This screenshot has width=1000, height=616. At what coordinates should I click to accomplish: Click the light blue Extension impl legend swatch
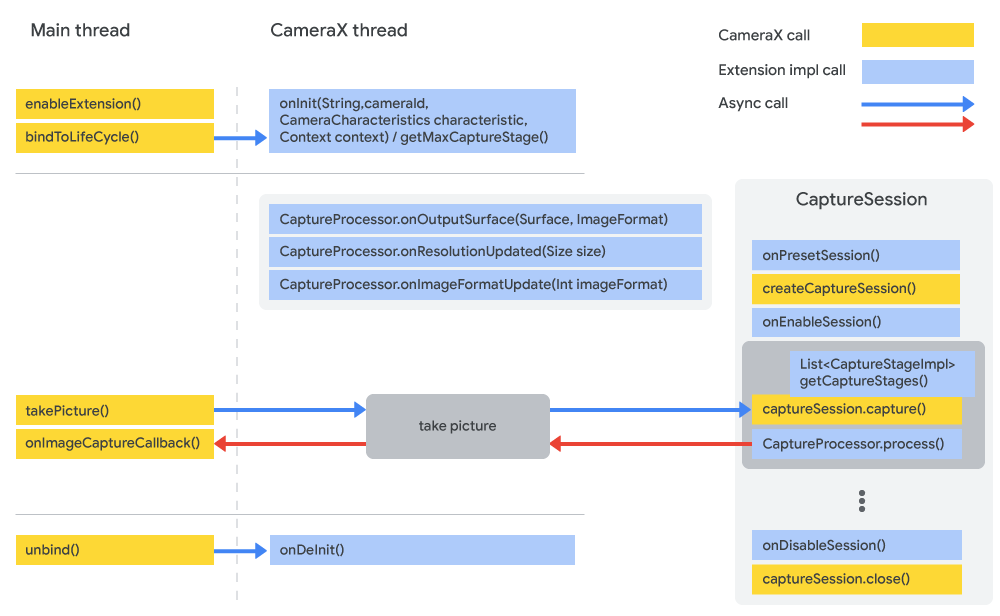click(917, 71)
